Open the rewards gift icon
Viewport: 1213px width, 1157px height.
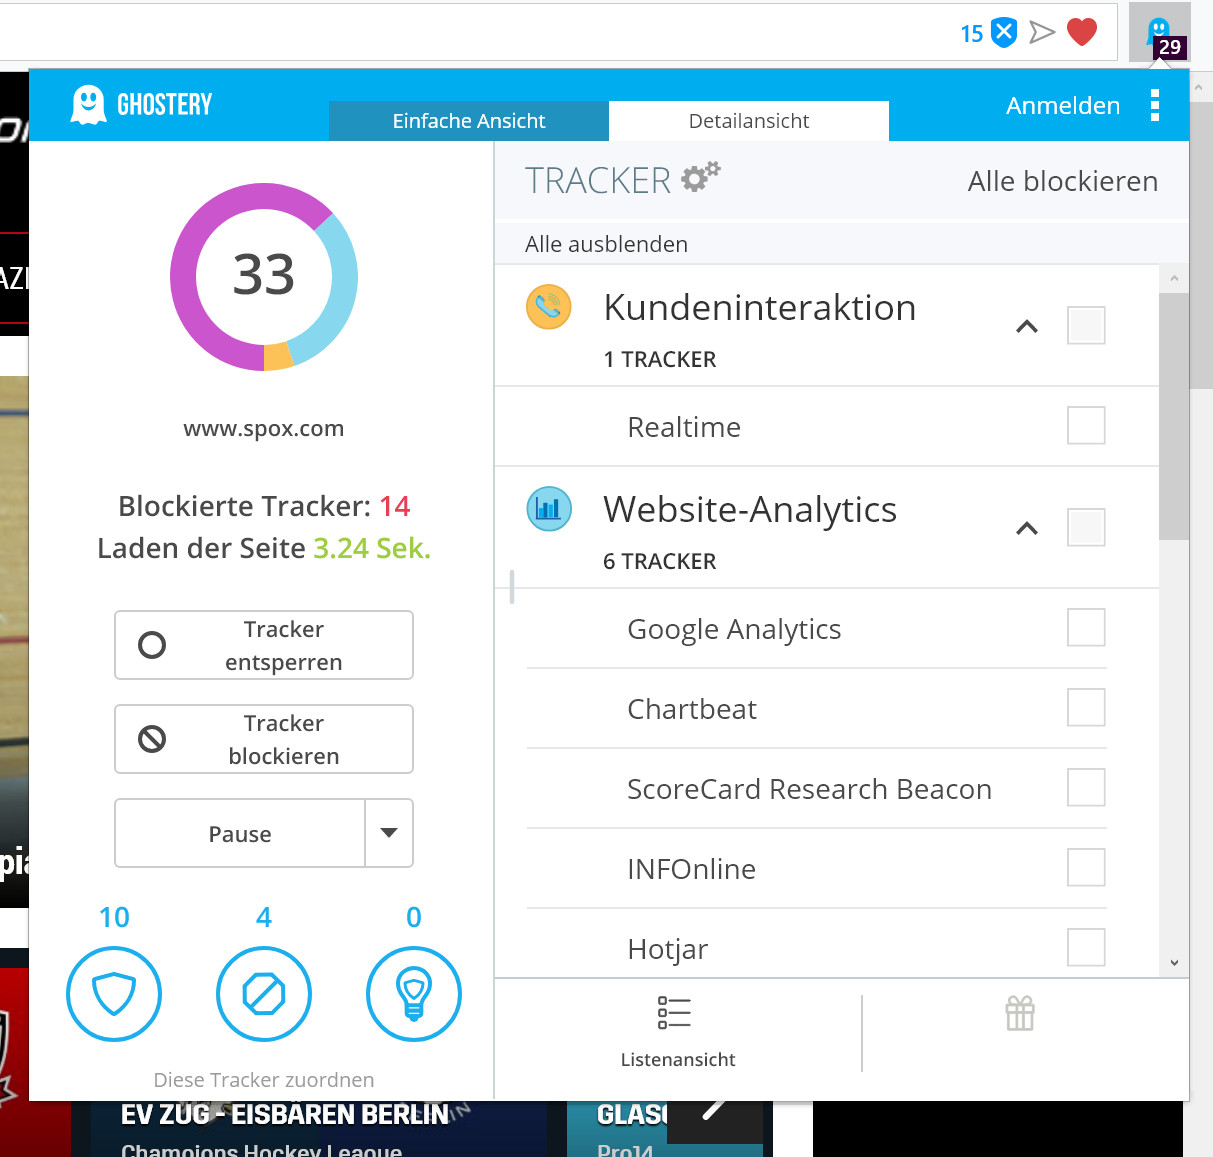pos(1020,1014)
